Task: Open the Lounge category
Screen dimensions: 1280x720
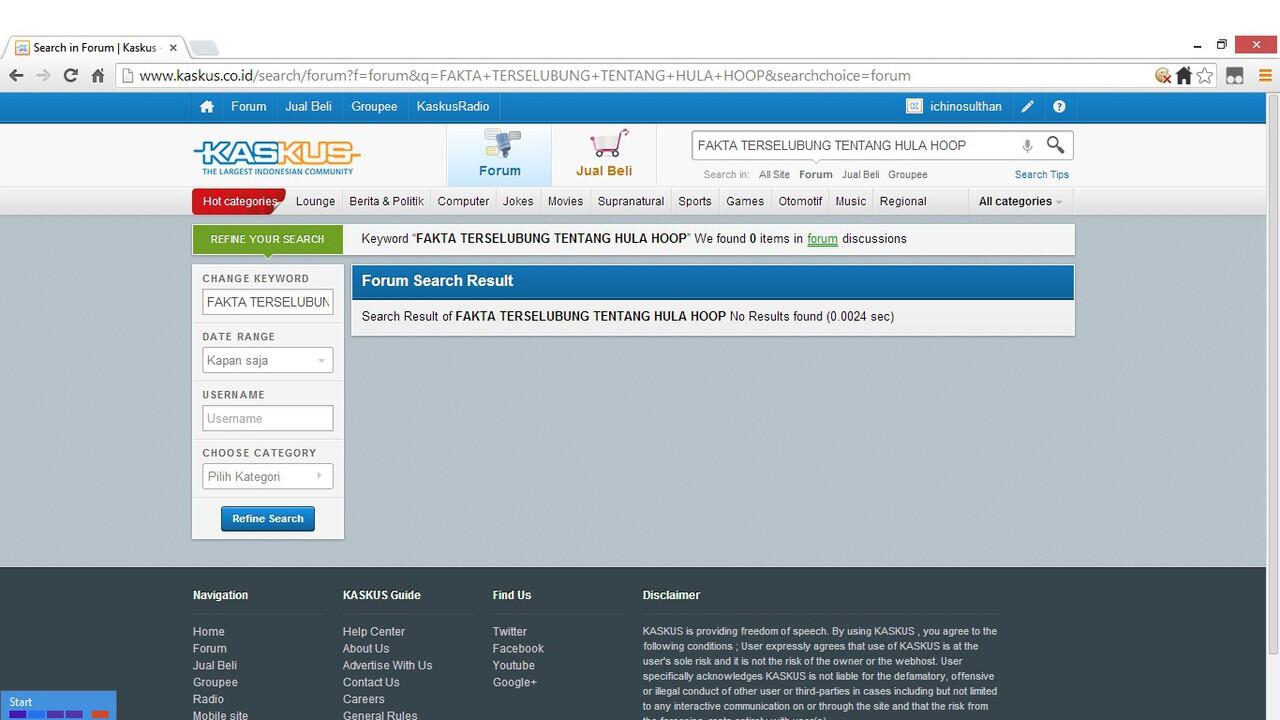Action: pyautogui.click(x=315, y=201)
